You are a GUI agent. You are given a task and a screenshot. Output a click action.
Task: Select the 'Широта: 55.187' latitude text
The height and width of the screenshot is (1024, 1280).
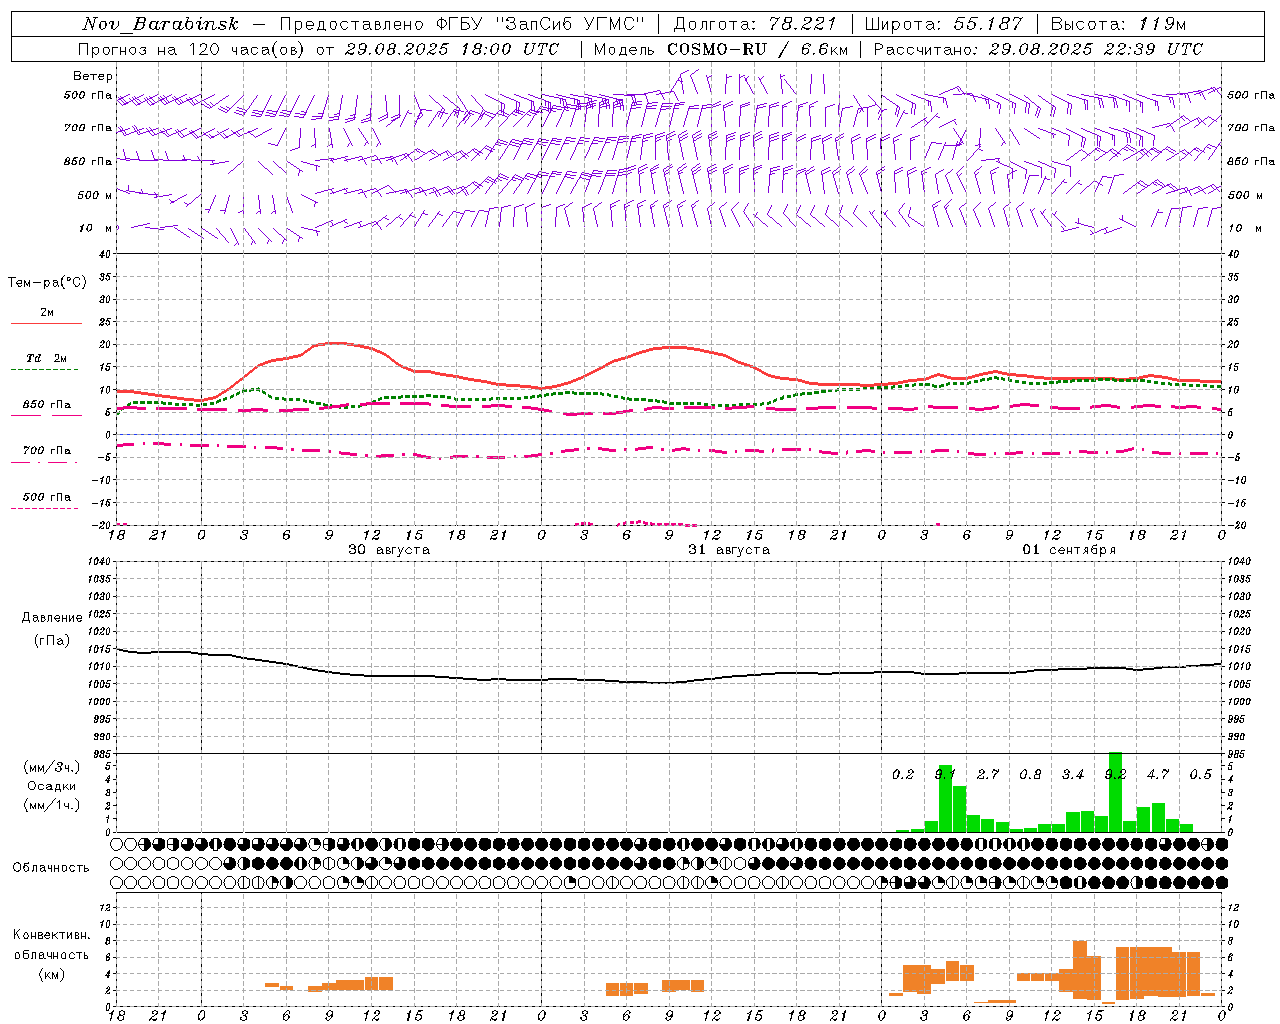943,24
